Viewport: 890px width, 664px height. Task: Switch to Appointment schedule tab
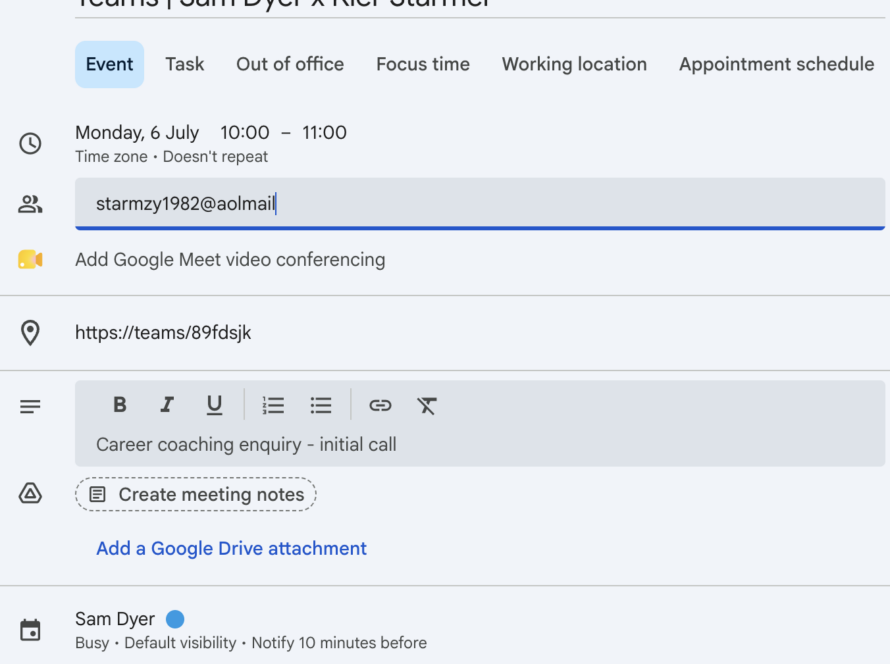click(x=776, y=64)
